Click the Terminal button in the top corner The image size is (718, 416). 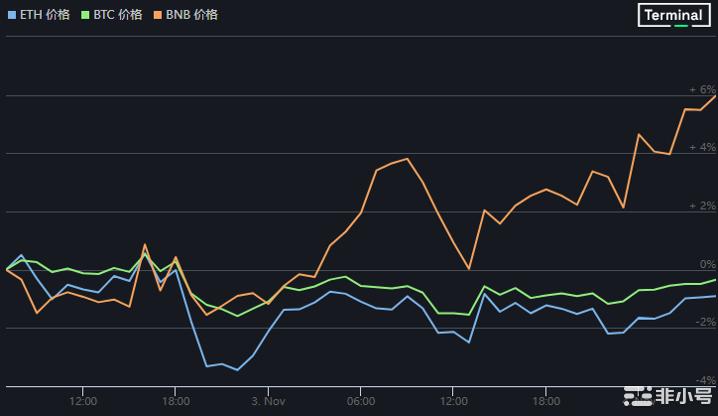673,15
